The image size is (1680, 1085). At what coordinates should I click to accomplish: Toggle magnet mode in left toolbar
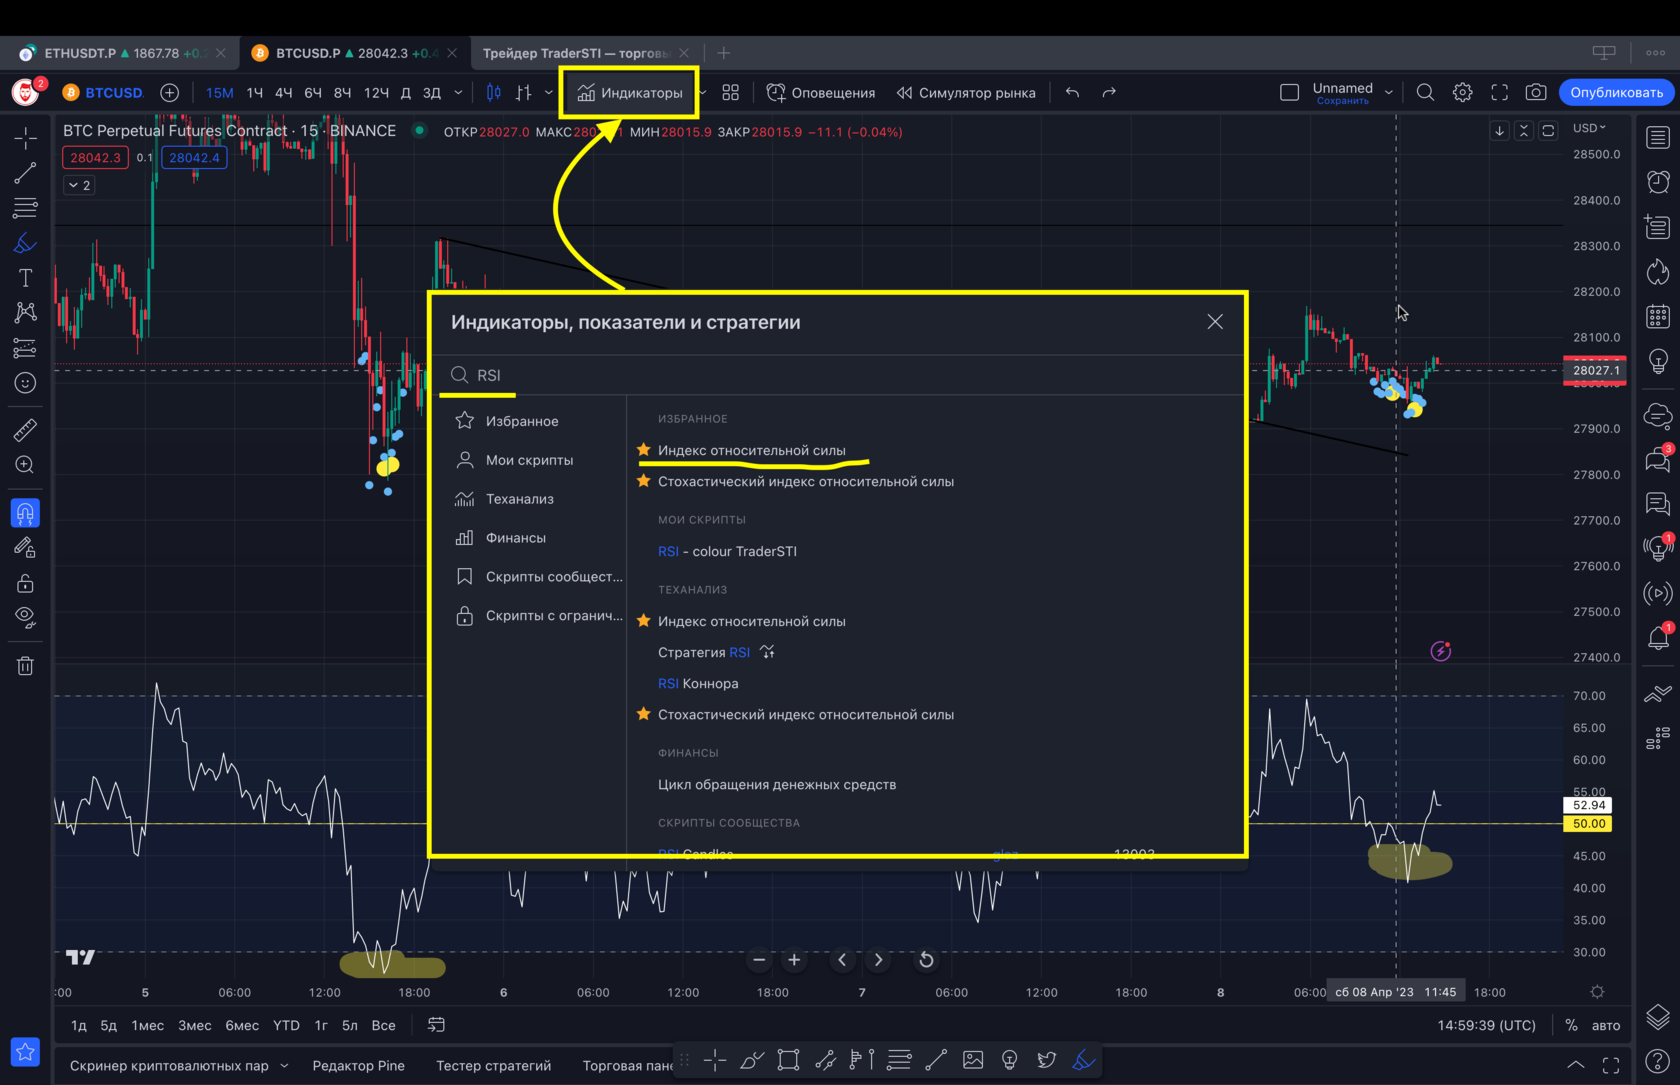(25, 514)
